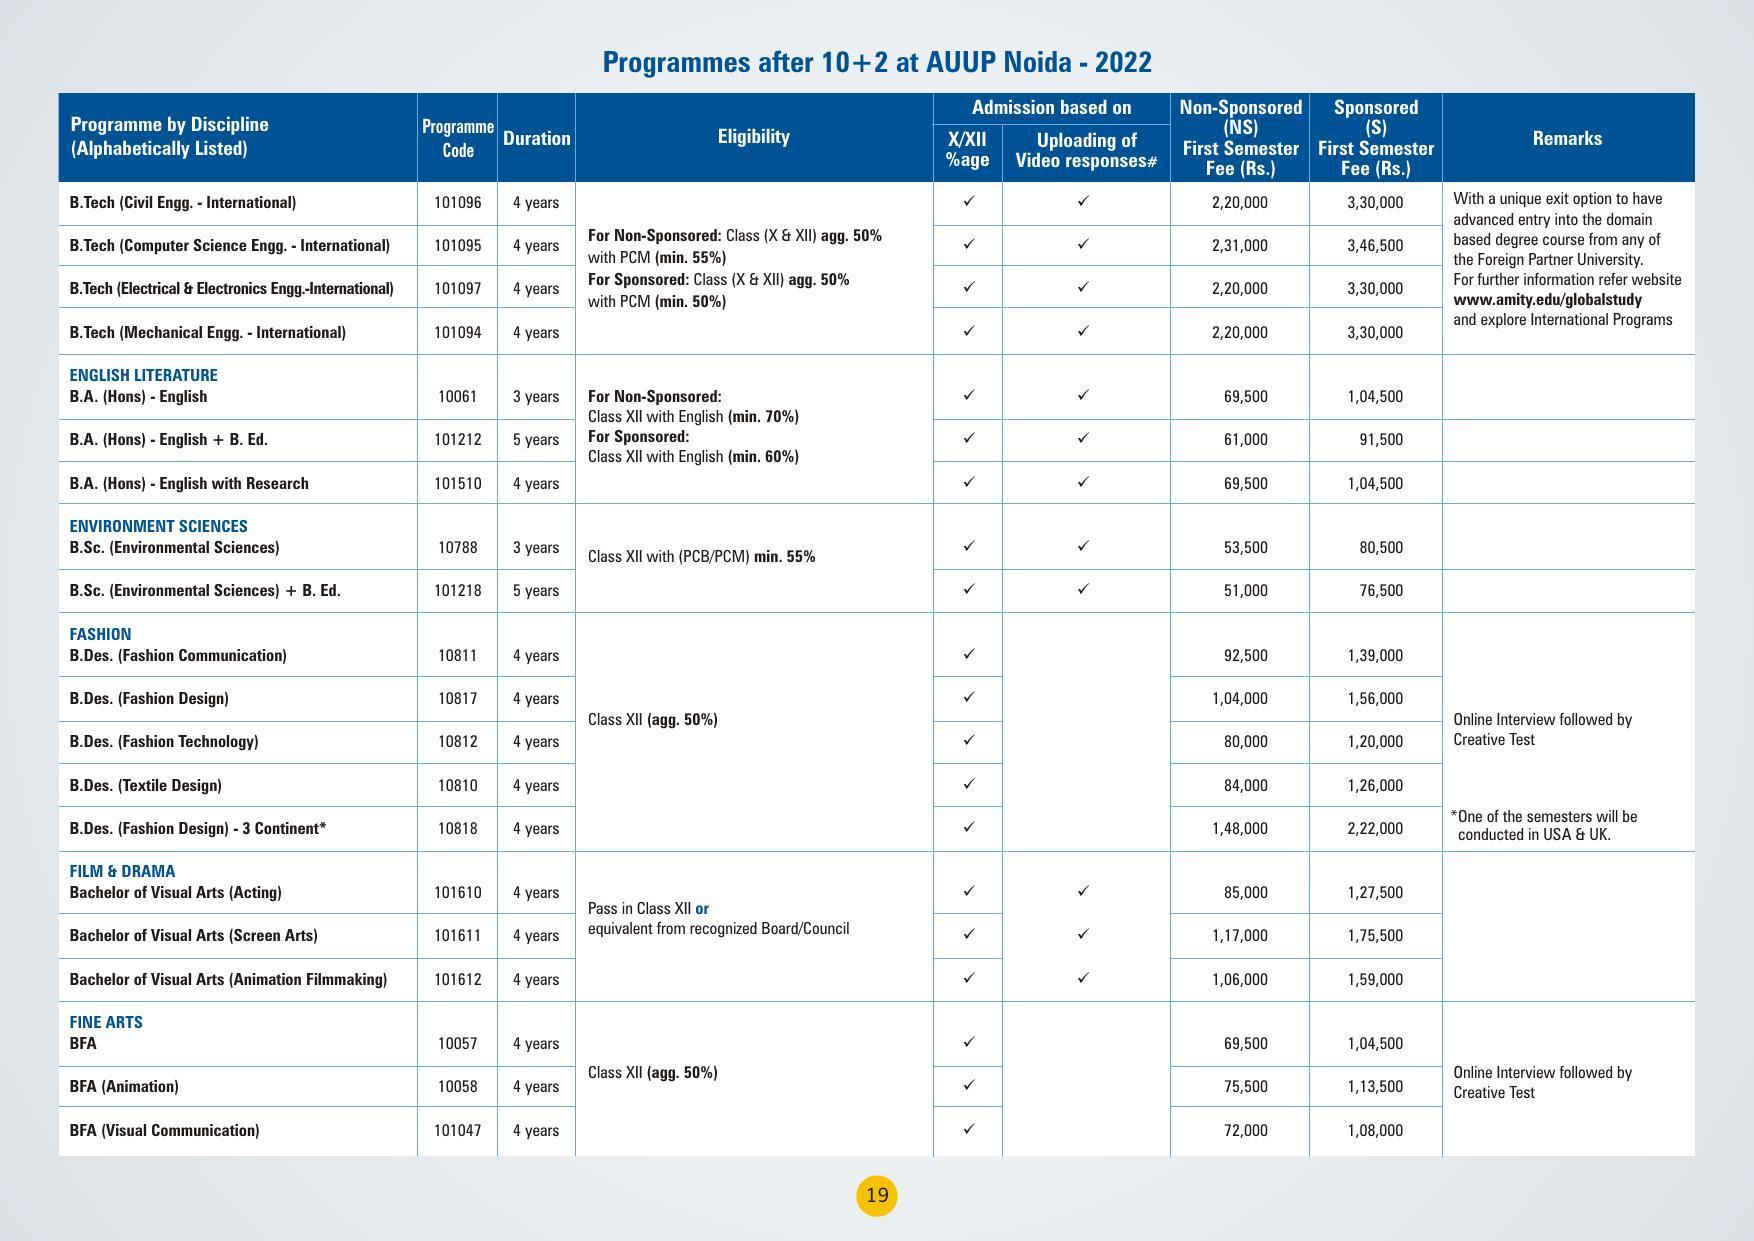Image resolution: width=1754 pixels, height=1241 pixels.
Task: Click the page title 'Programmes after 10+2 at AUUP Noida - 2022'
Action: tap(877, 62)
